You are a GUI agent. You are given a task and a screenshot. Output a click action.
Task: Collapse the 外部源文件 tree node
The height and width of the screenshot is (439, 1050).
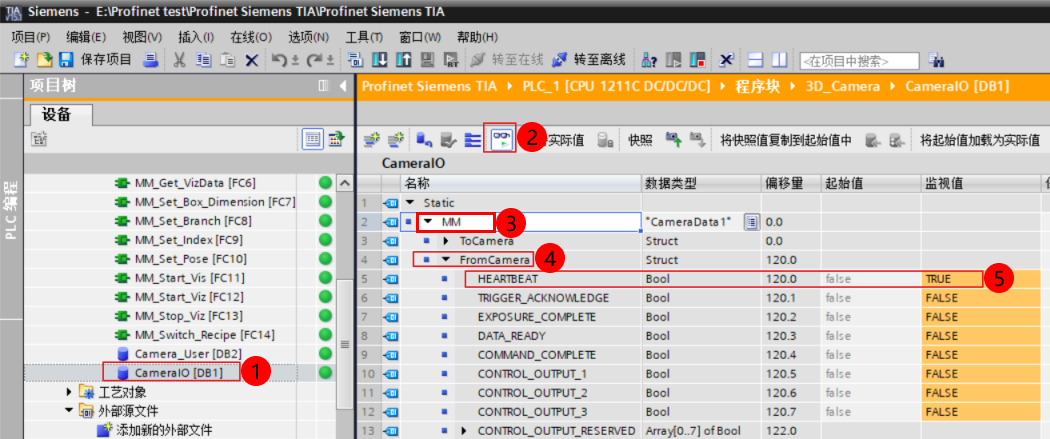tap(69, 410)
